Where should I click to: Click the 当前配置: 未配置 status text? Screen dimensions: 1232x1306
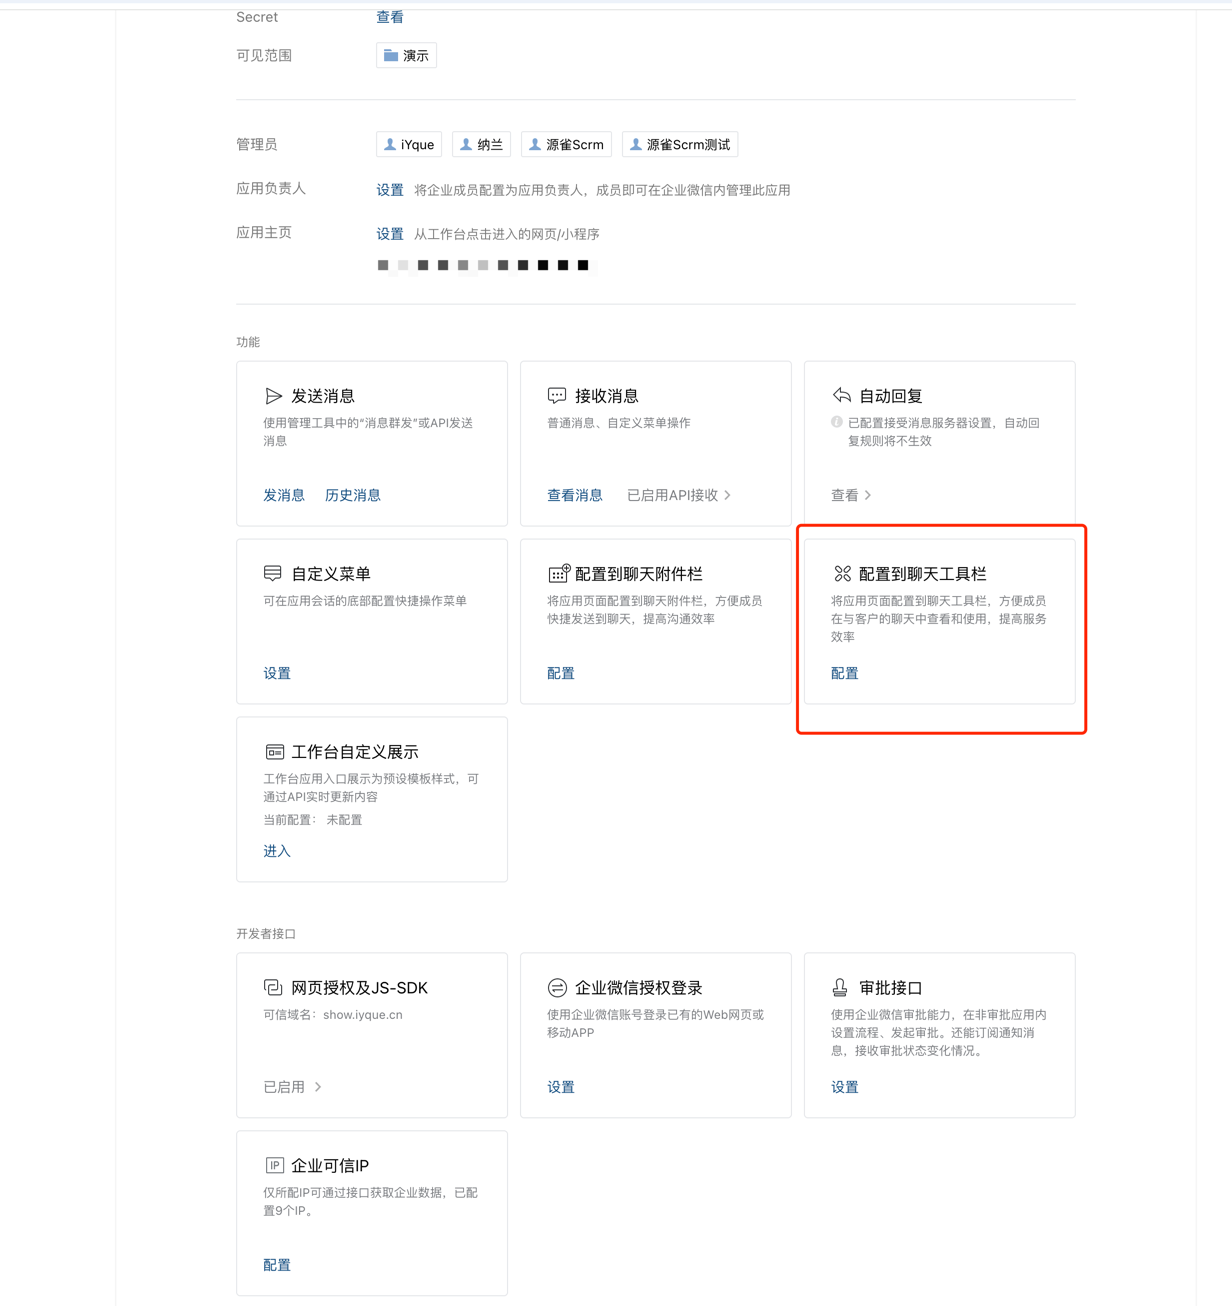point(313,820)
